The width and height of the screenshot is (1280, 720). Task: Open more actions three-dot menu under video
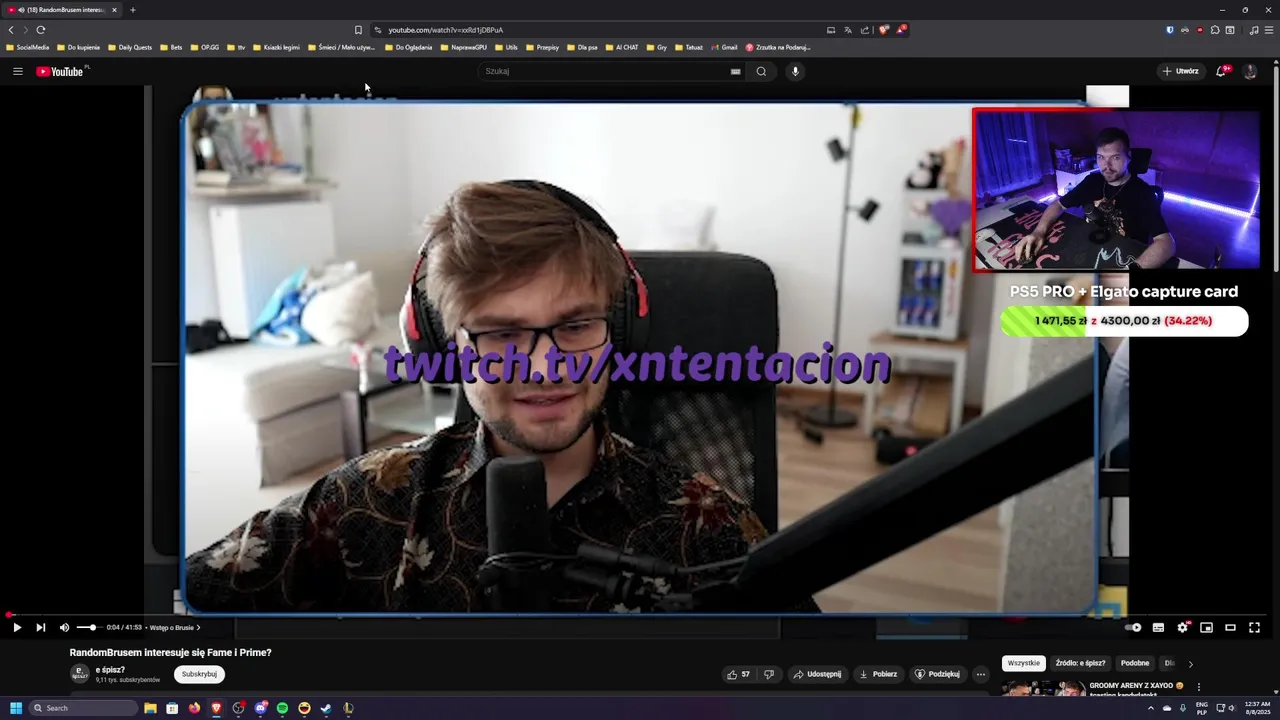pyautogui.click(x=981, y=674)
